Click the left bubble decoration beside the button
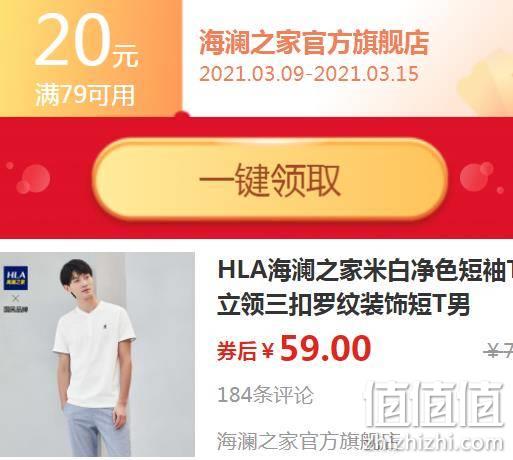This screenshot has height=460, width=513. tap(30, 178)
